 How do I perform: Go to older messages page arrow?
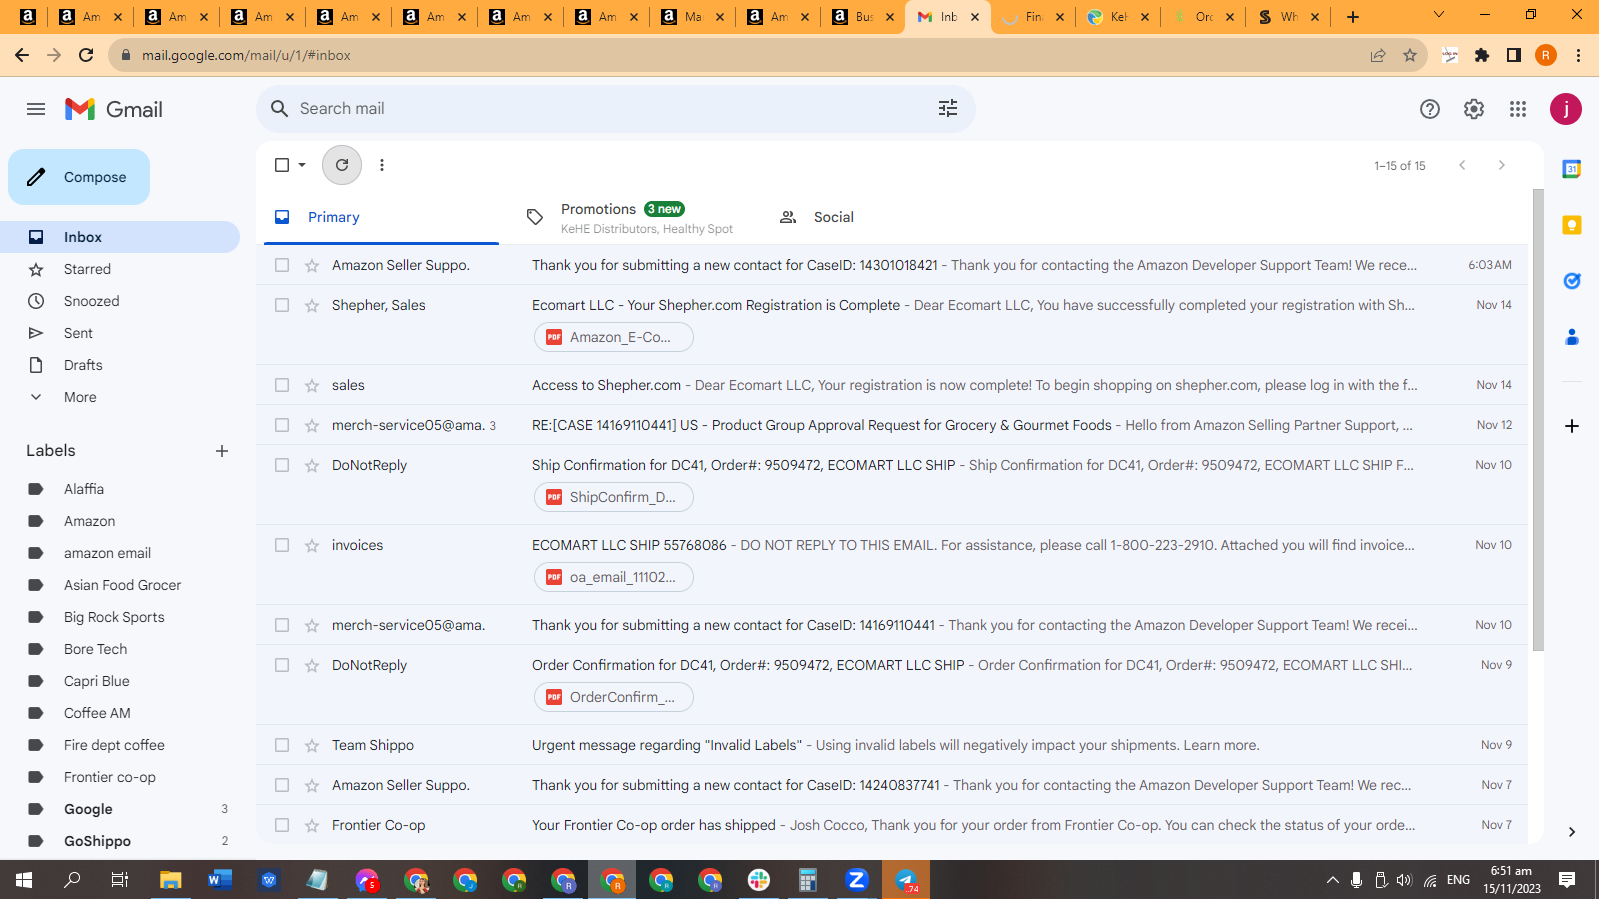point(1501,165)
